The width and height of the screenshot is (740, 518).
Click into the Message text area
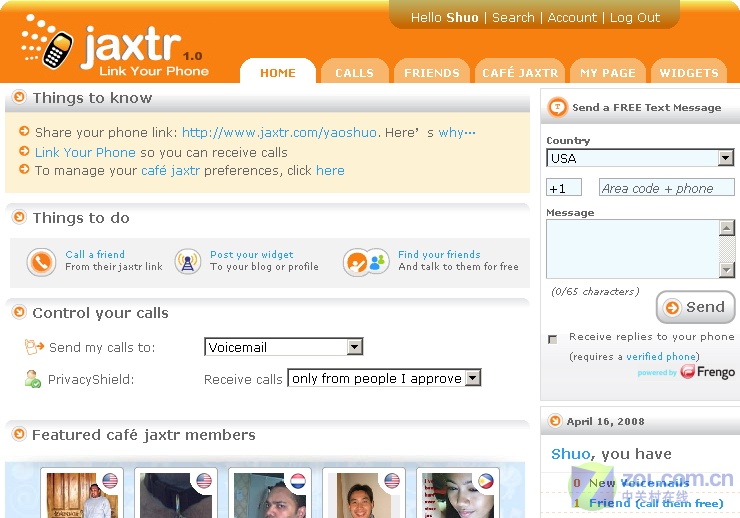point(633,249)
